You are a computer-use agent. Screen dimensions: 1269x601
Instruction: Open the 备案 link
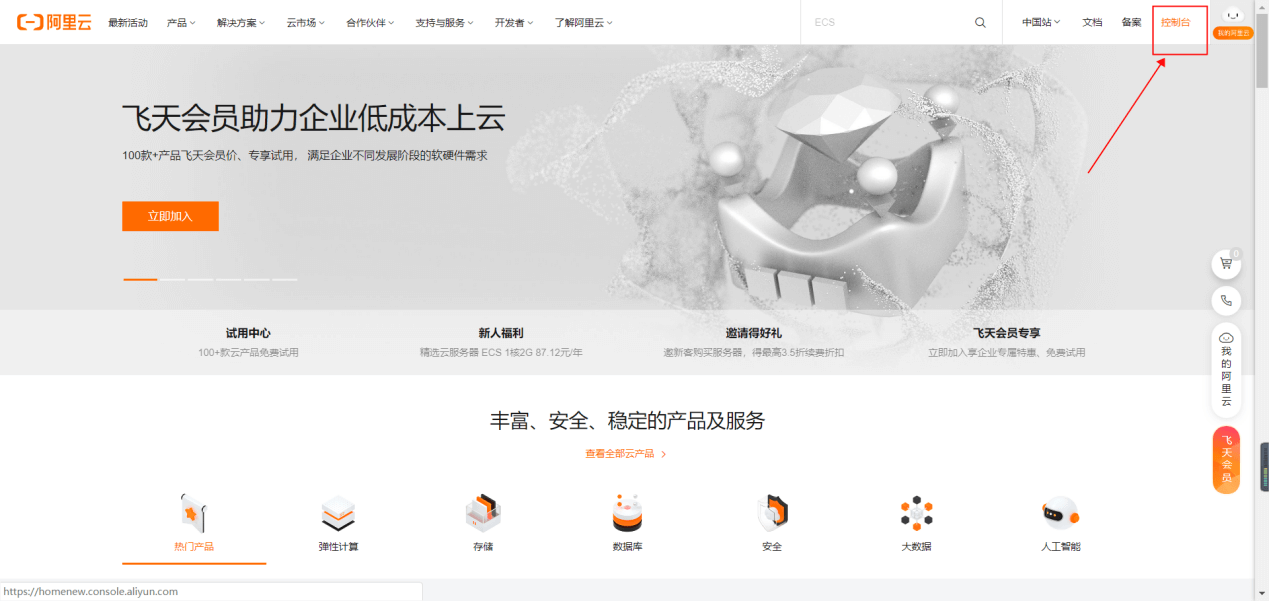[1131, 22]
